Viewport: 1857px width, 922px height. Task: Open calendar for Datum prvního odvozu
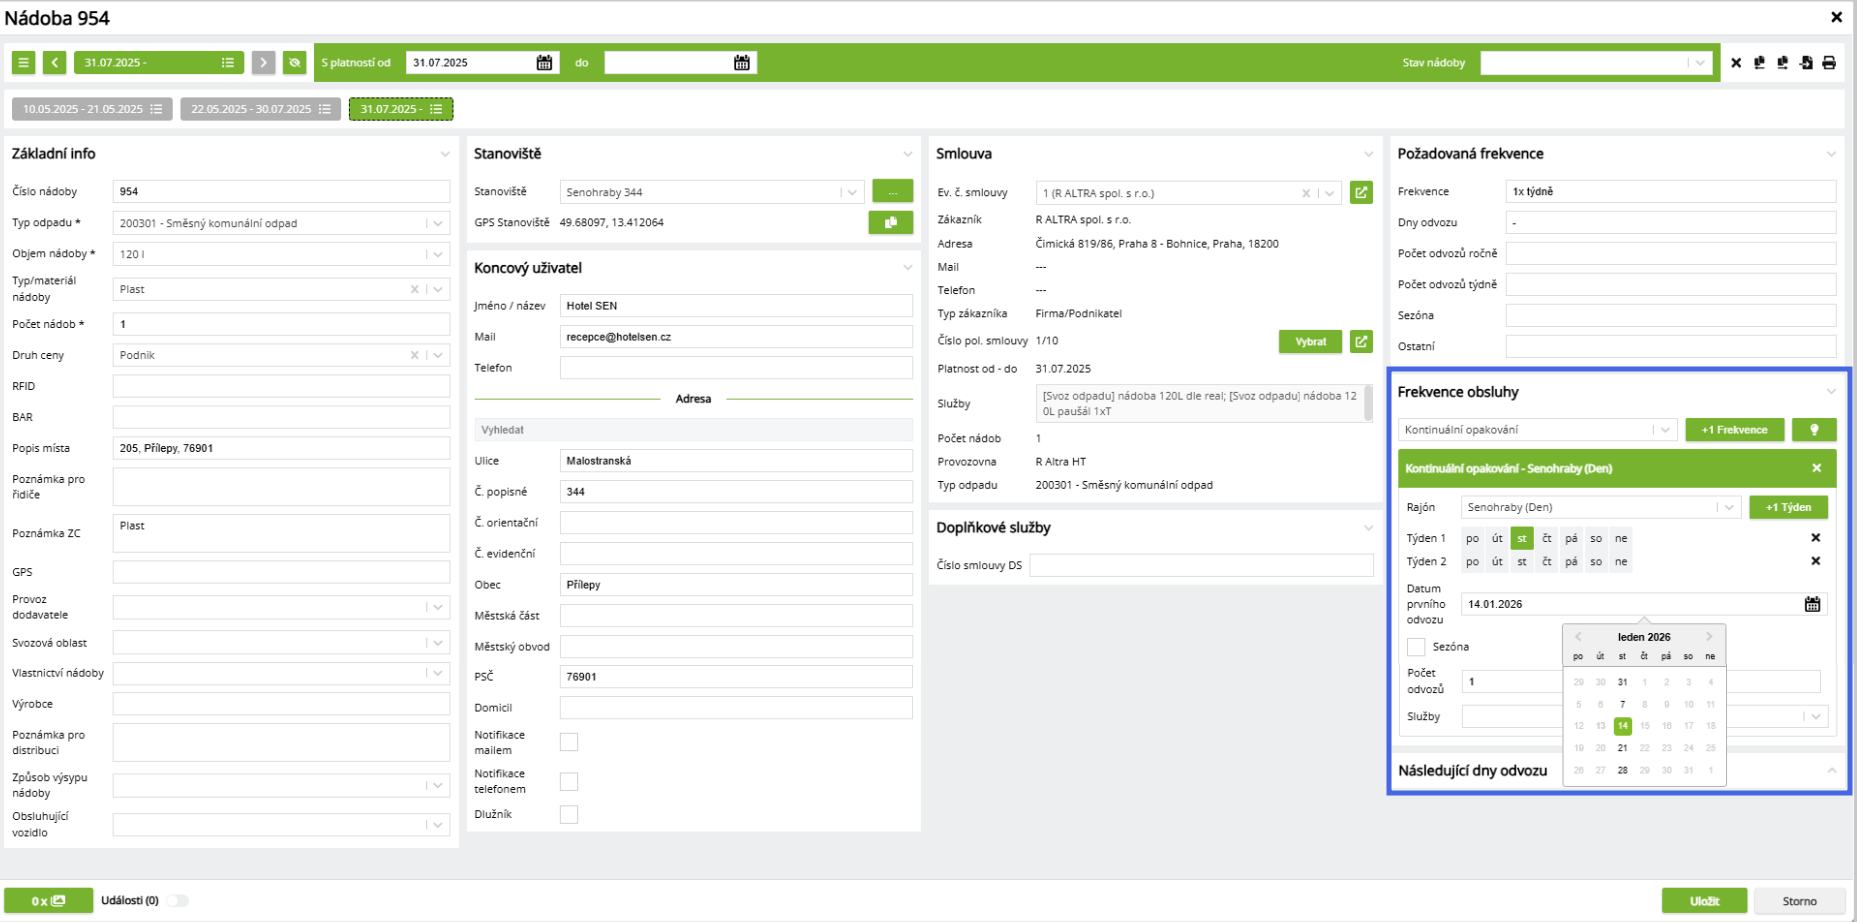1812,604
